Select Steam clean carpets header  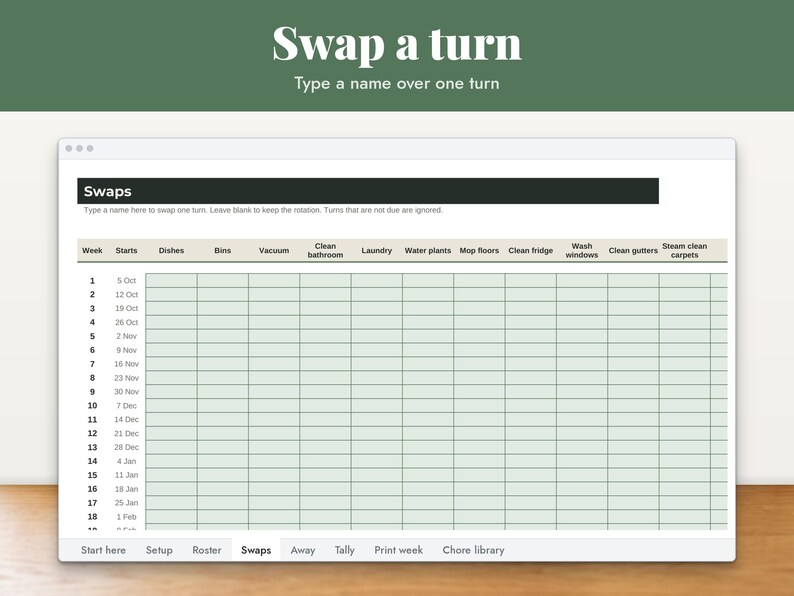pos(685,251)
